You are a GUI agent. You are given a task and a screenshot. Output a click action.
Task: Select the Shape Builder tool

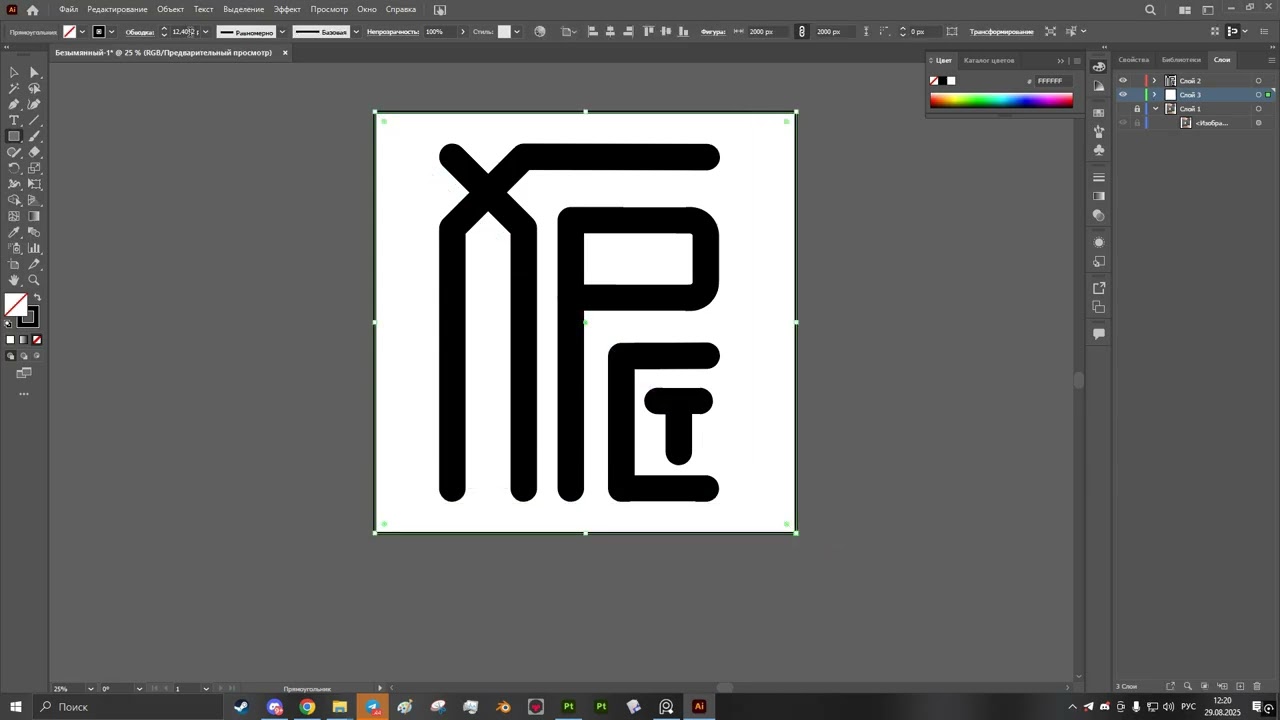pos(14,200)
